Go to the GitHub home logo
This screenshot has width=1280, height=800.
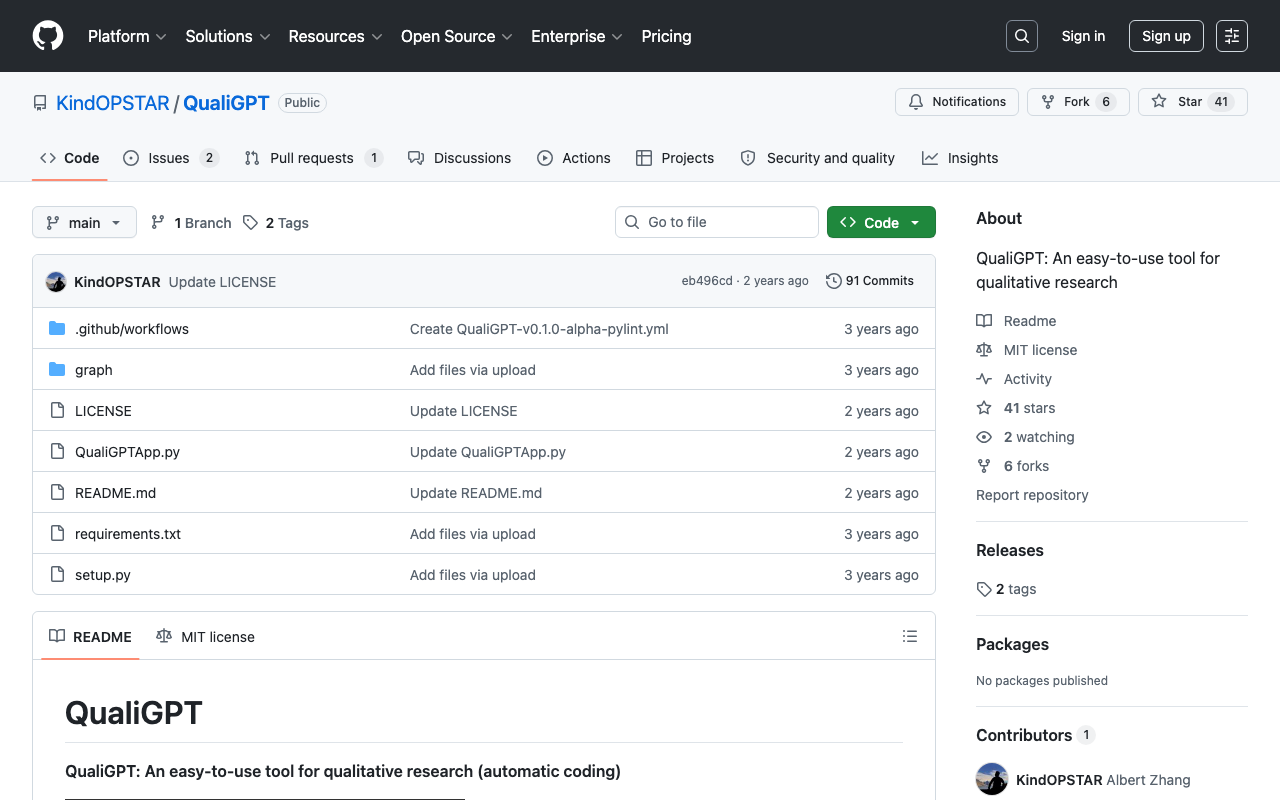[48, 36]
